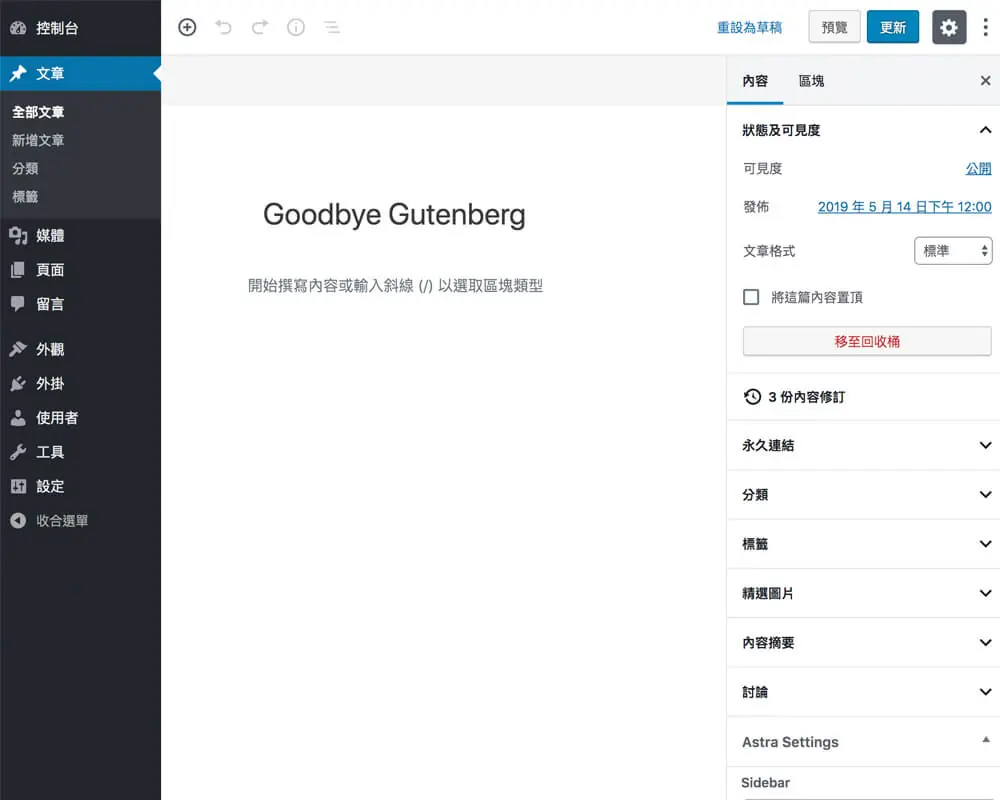
Task: Click the 公開 visibility link
Action: click(978, 168)
